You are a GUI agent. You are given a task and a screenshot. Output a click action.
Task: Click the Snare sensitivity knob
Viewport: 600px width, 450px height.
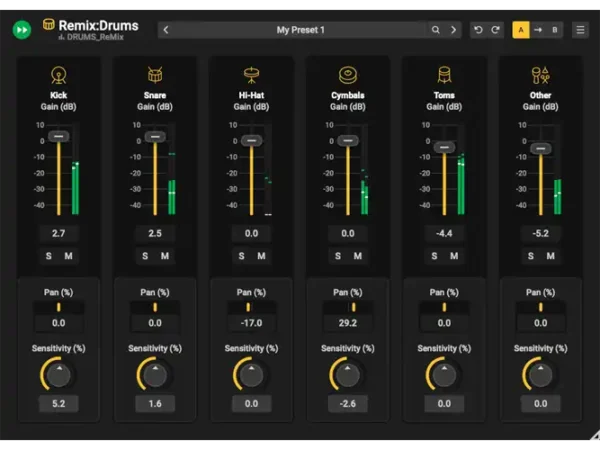[155, 375]
